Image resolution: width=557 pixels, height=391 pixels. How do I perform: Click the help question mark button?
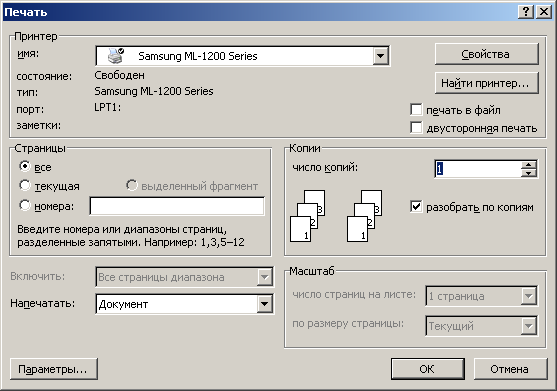[526, 12]
